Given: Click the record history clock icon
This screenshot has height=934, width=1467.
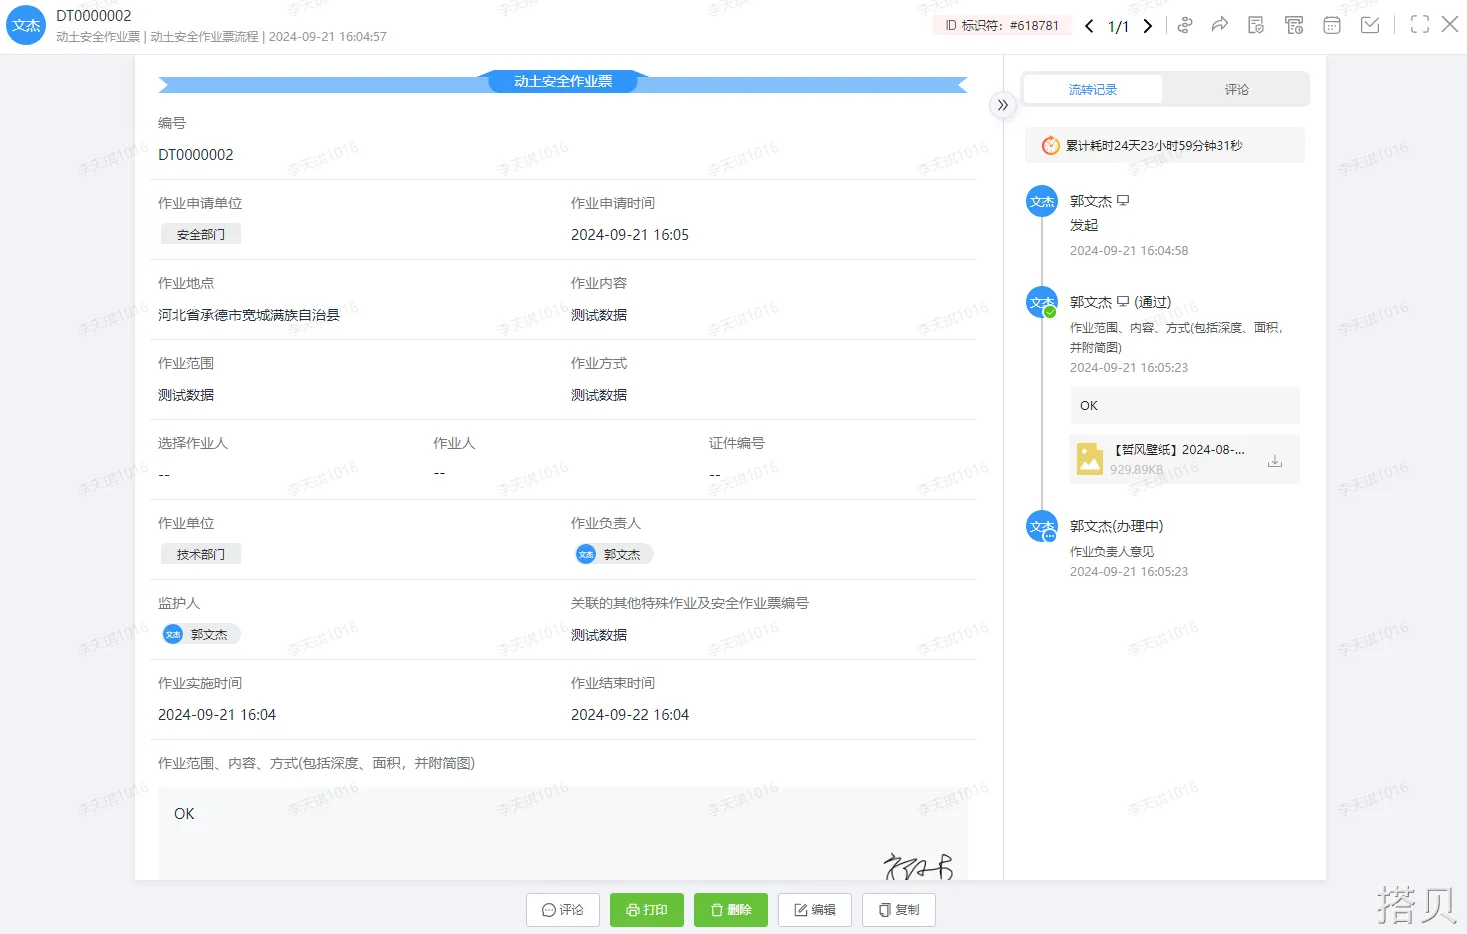Looking at the screenshot, I should pos(1294,25).
